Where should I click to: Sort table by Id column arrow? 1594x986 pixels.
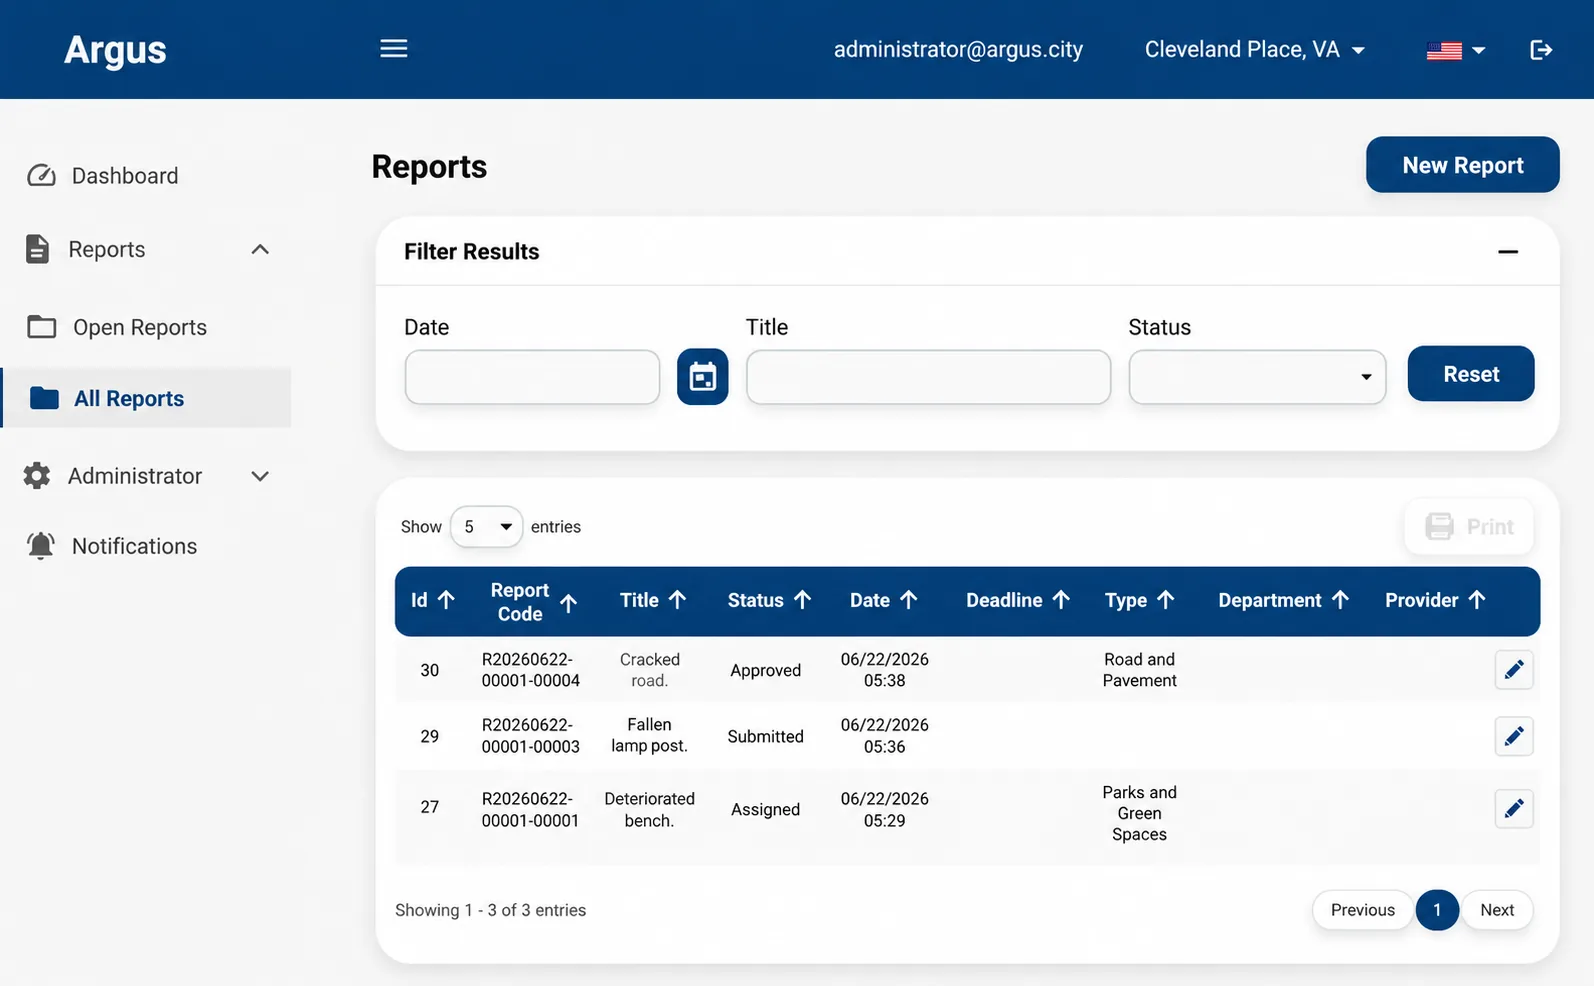click(447, 600)
